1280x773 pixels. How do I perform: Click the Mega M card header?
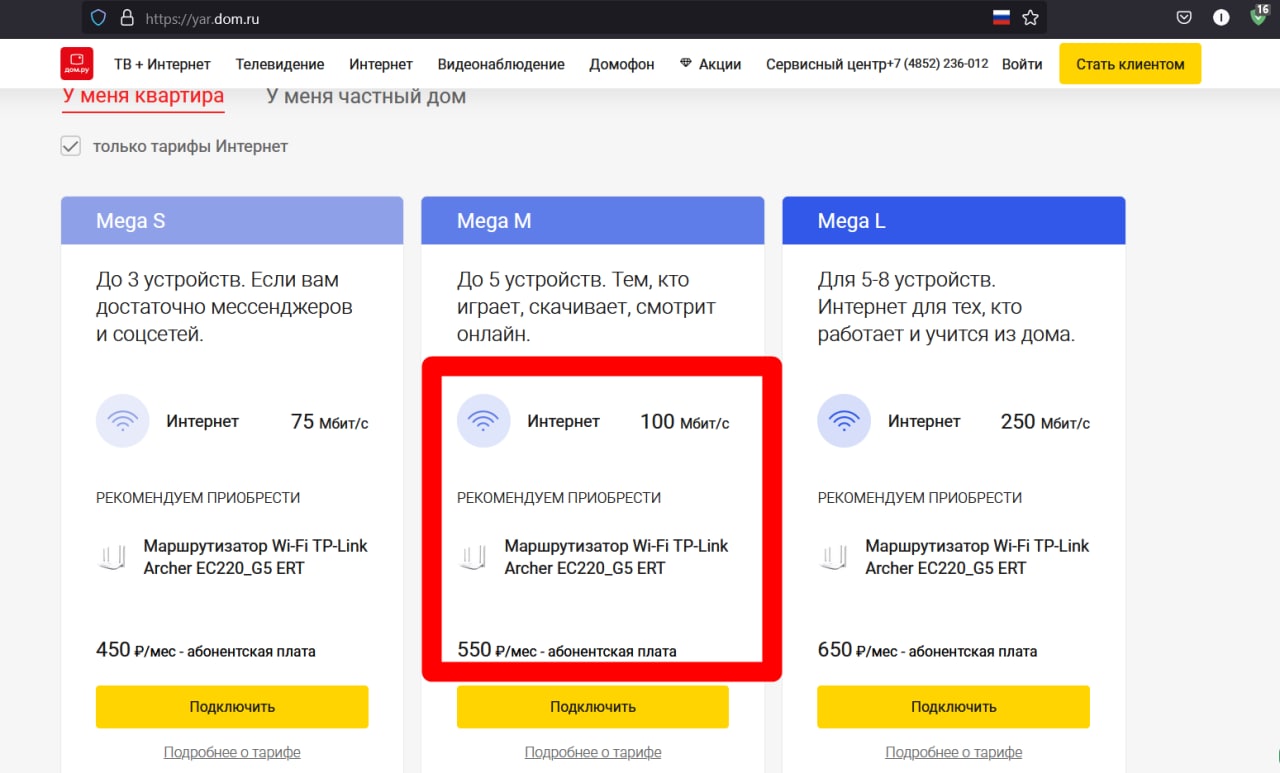click(x=593, y=221)
